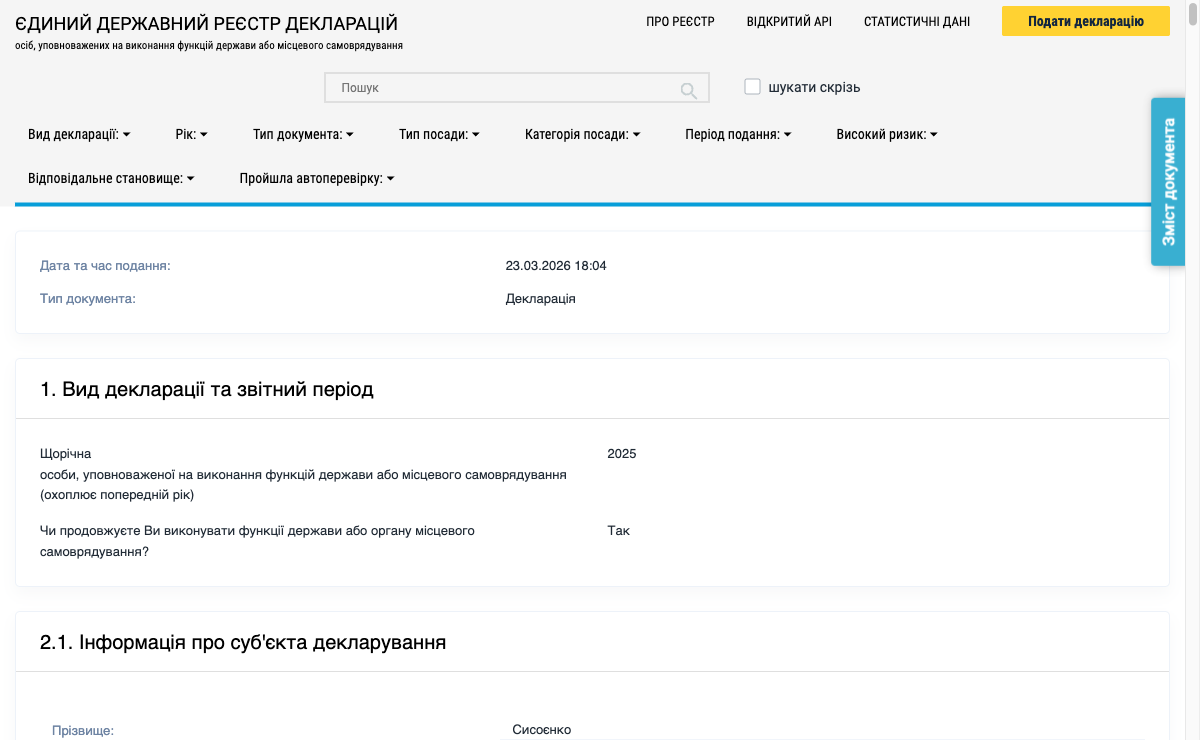Open the Зміст документа side panel

(1167, 182)
